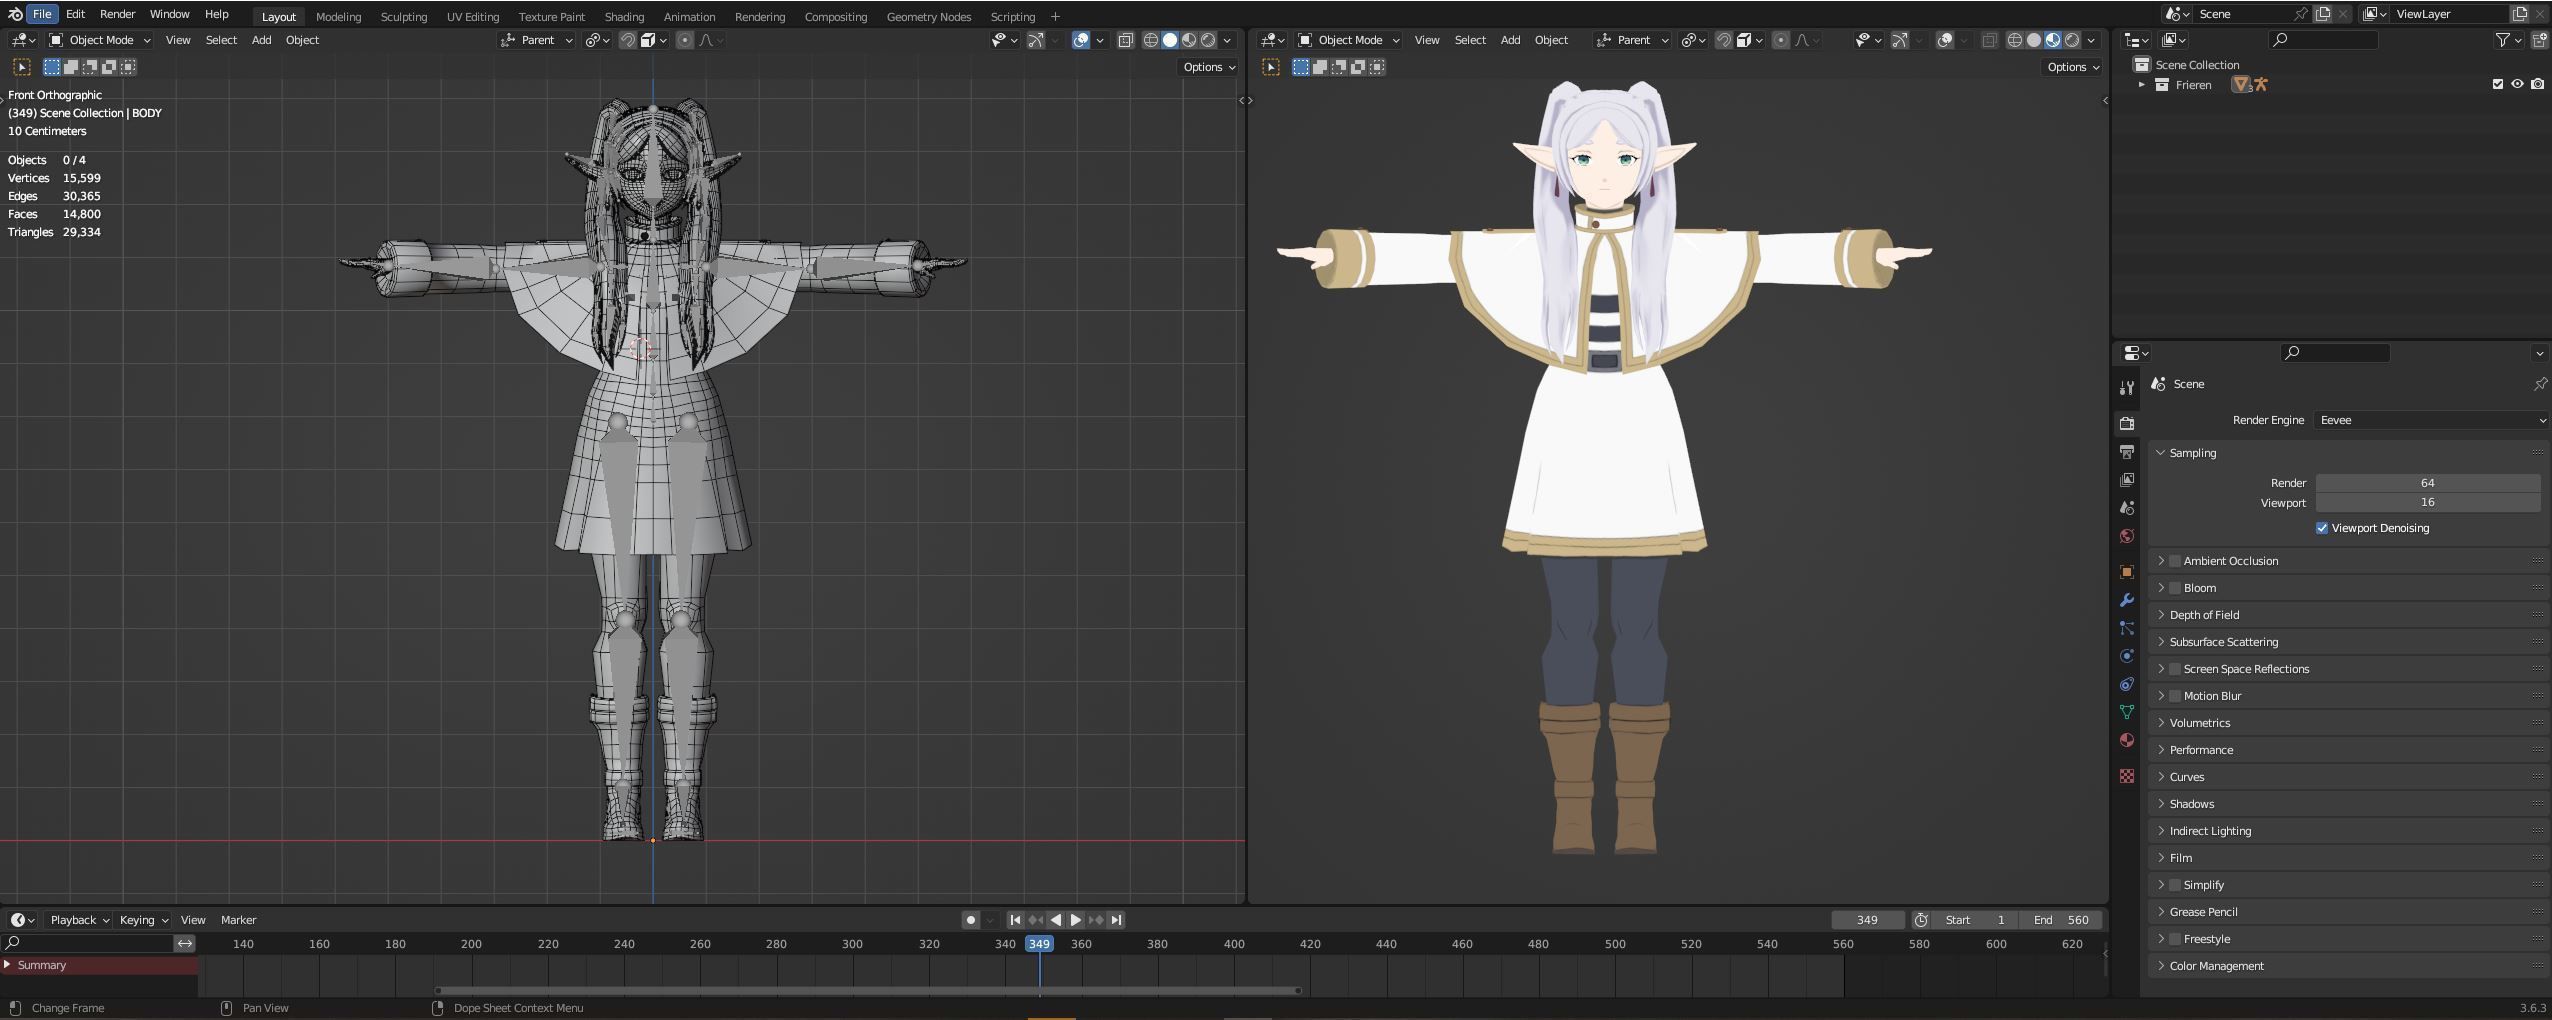
Task: Jump to last frame in timeline
Action: point(1116,920)
